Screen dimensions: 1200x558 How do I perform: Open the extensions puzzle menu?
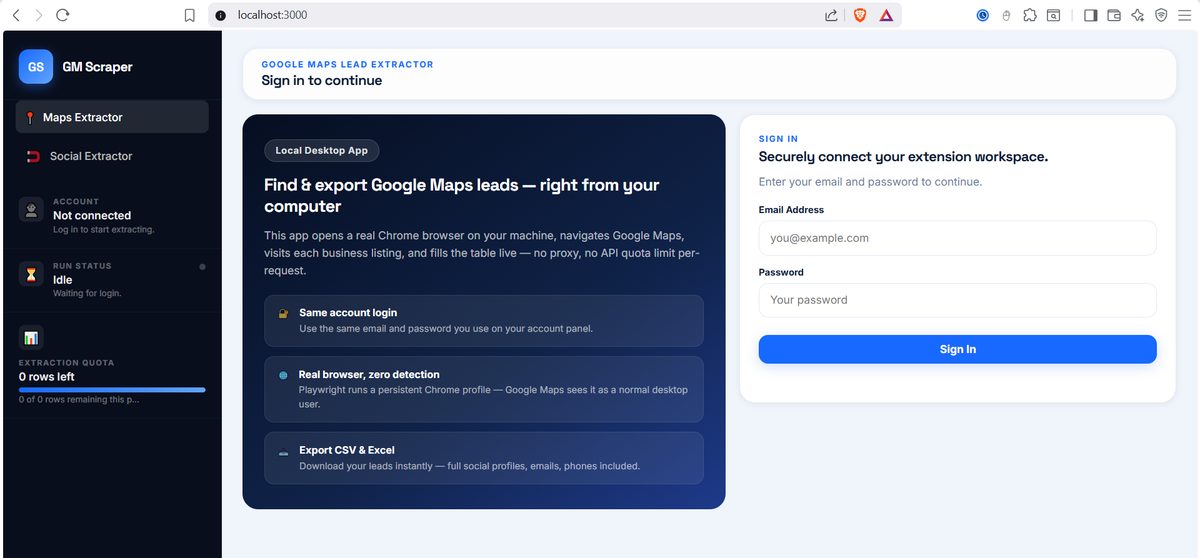pos(1030,15)
